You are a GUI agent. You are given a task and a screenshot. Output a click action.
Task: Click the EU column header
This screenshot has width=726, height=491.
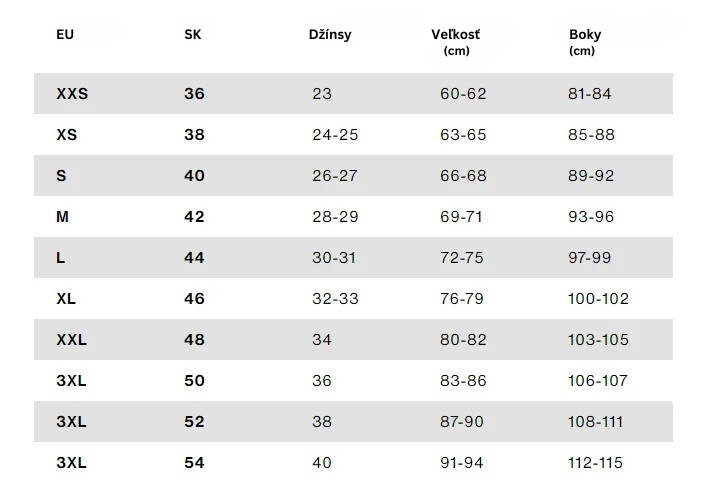tap(65, 35)
